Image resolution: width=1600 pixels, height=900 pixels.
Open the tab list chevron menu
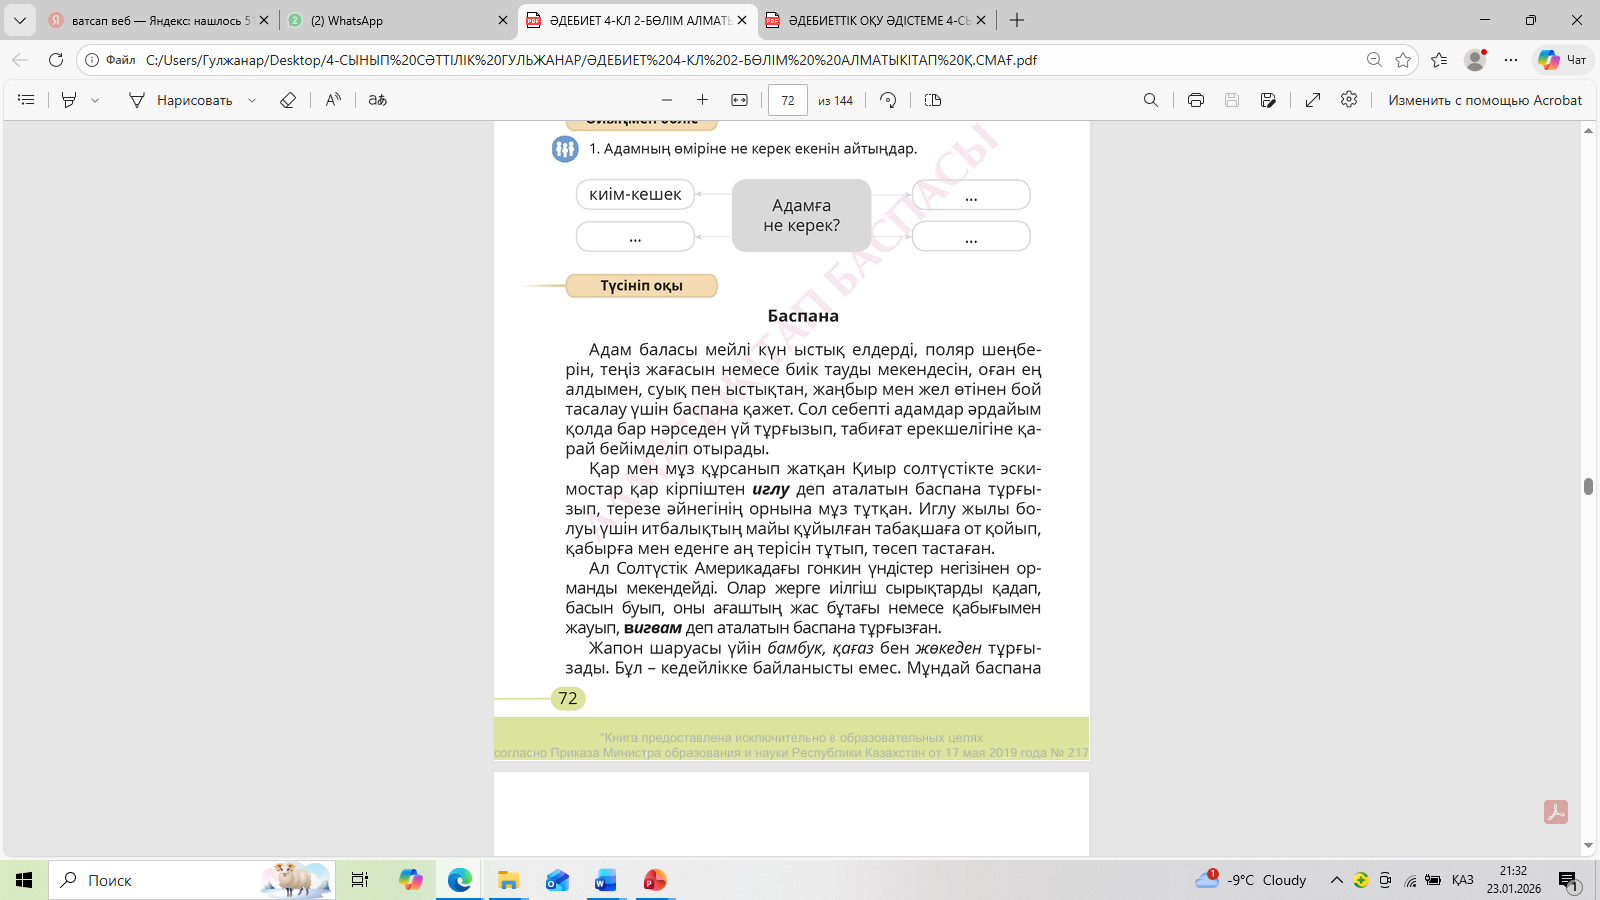pos(20,20)
